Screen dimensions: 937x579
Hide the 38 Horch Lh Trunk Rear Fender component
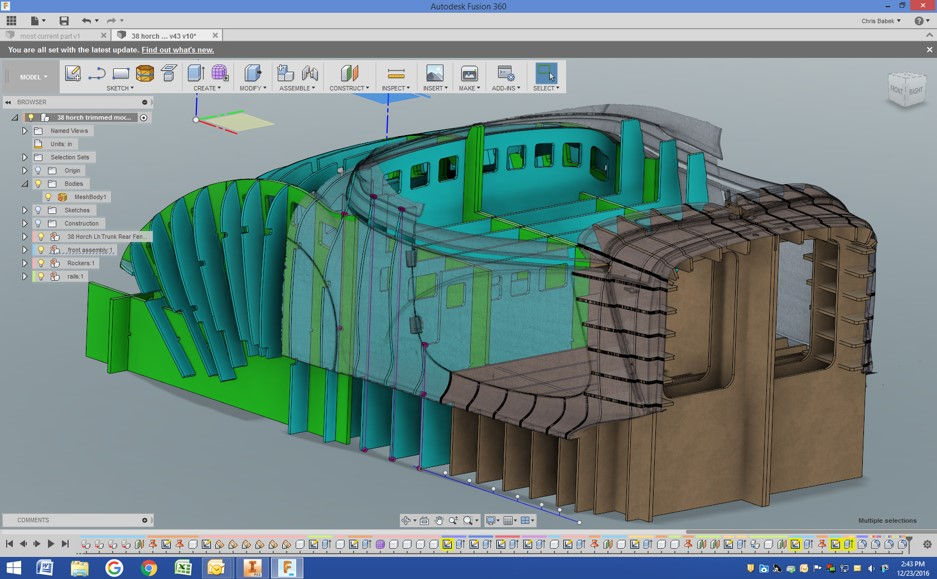point(41,237)
